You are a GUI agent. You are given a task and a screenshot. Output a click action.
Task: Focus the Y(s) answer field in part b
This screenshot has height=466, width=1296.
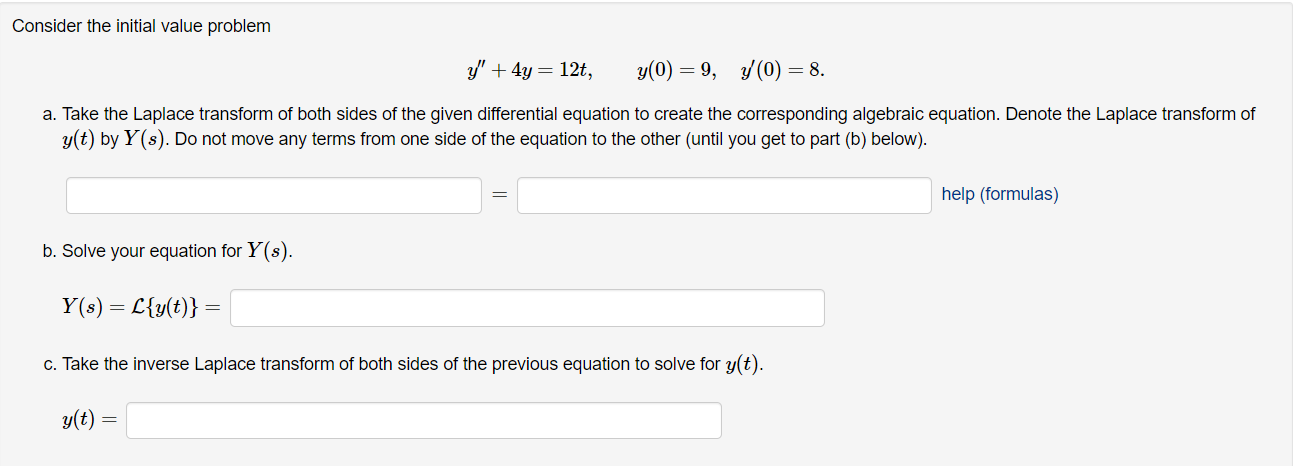[x=528, y=308]
